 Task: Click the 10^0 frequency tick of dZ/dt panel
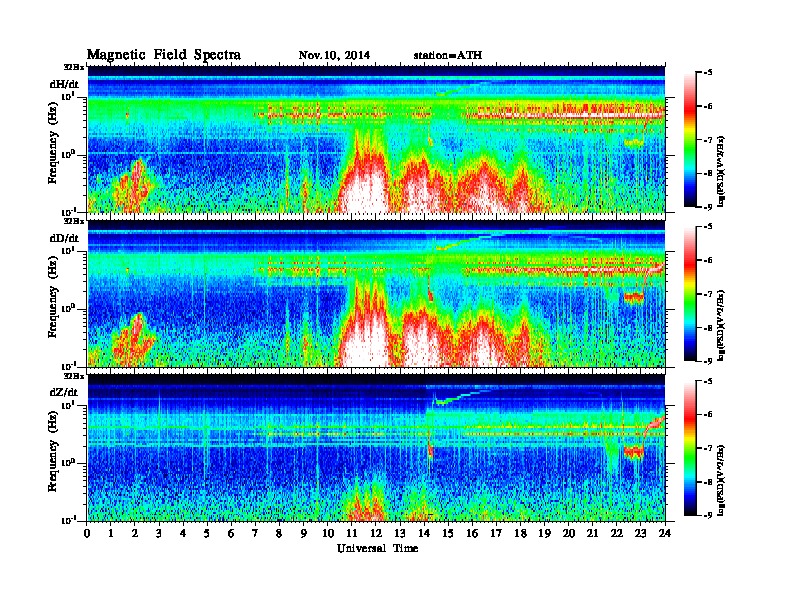(x=69, y=462)
